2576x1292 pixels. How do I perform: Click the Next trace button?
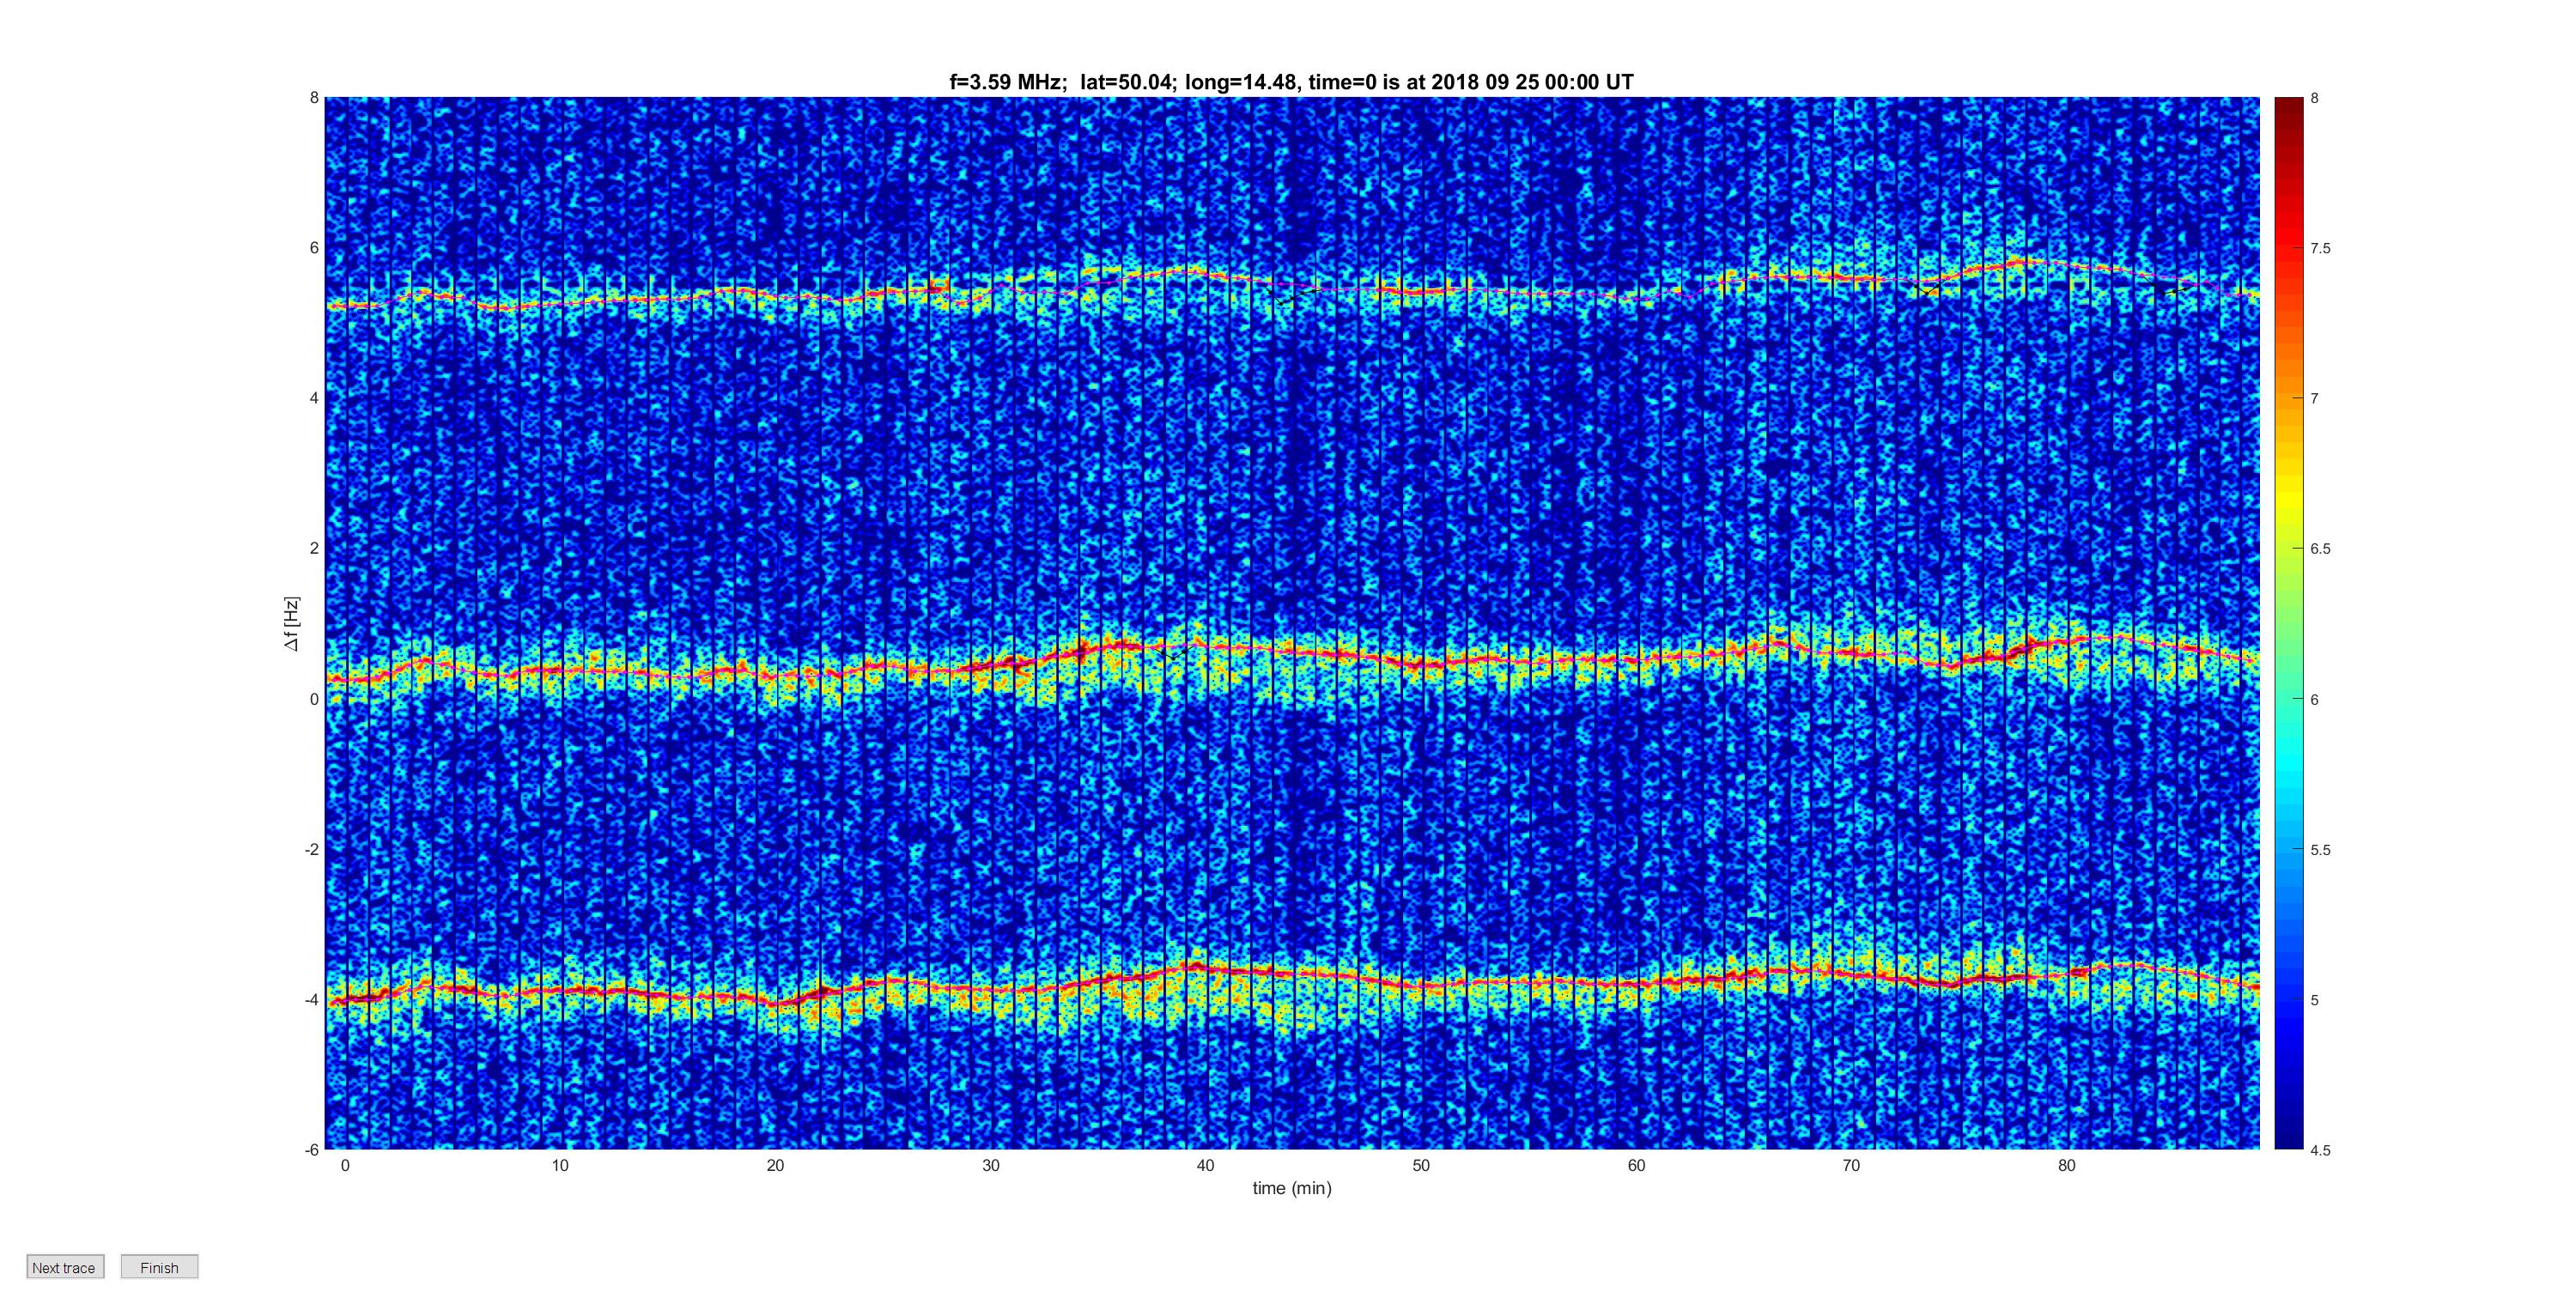(x=64, y=1267)
